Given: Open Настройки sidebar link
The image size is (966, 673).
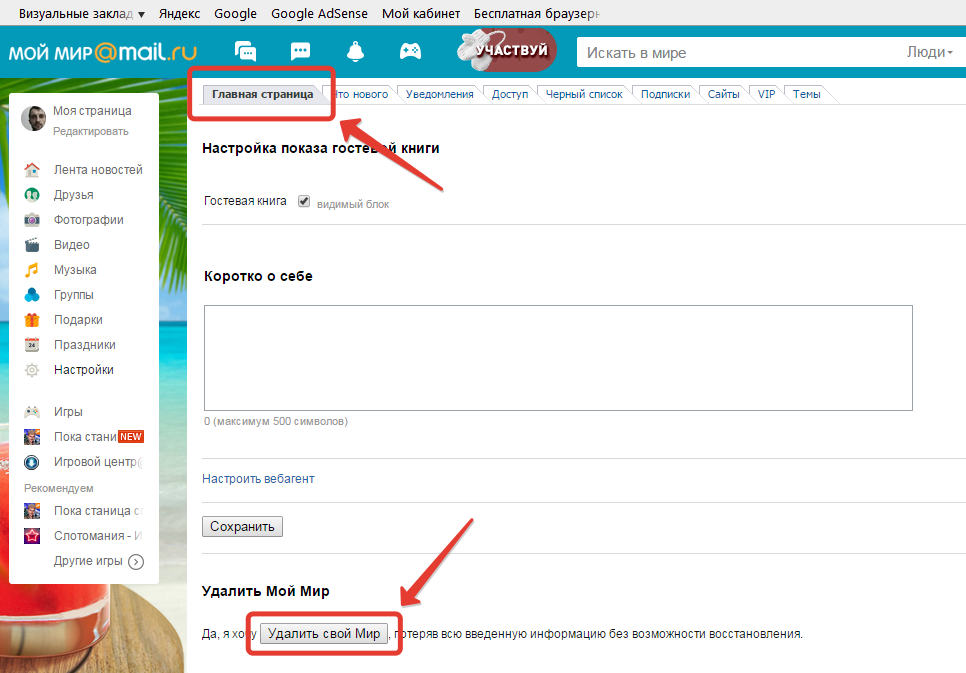Looking at the screenshot, I should [x=84, y=370].
